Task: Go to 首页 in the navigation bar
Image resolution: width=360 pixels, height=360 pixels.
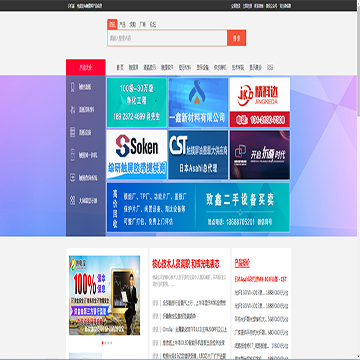Action: (120, 68)
